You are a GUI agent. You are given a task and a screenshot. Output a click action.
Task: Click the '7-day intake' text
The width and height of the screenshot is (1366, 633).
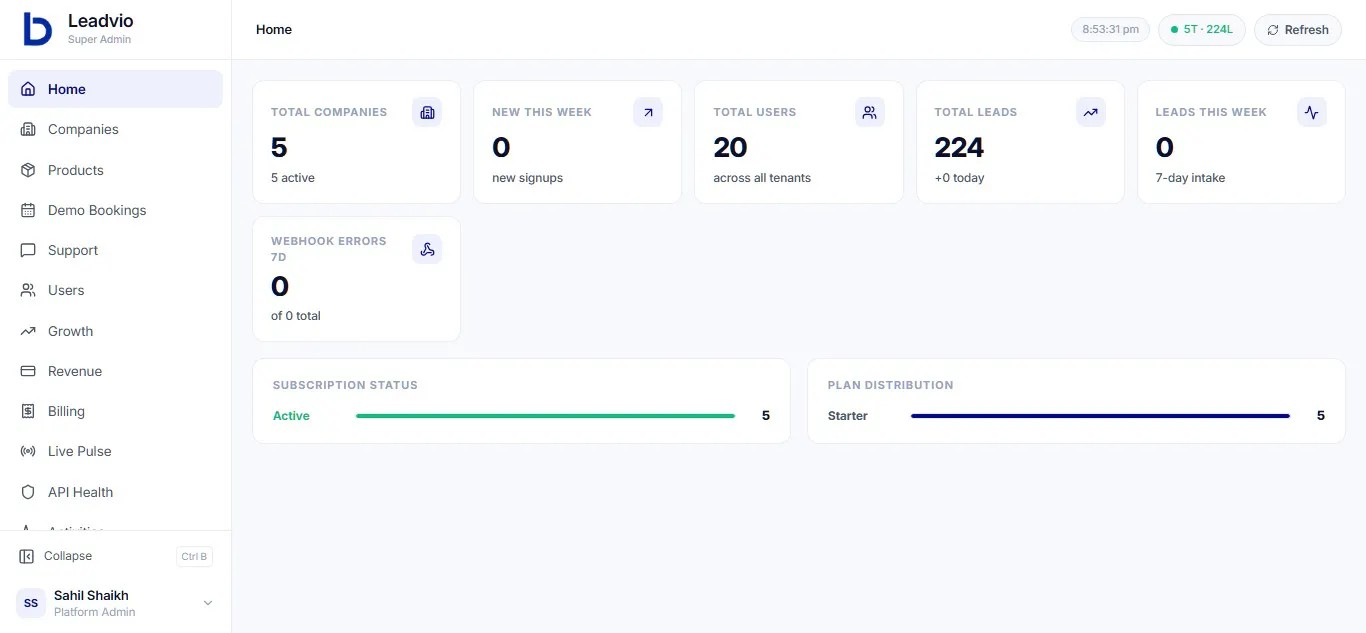1190,178
